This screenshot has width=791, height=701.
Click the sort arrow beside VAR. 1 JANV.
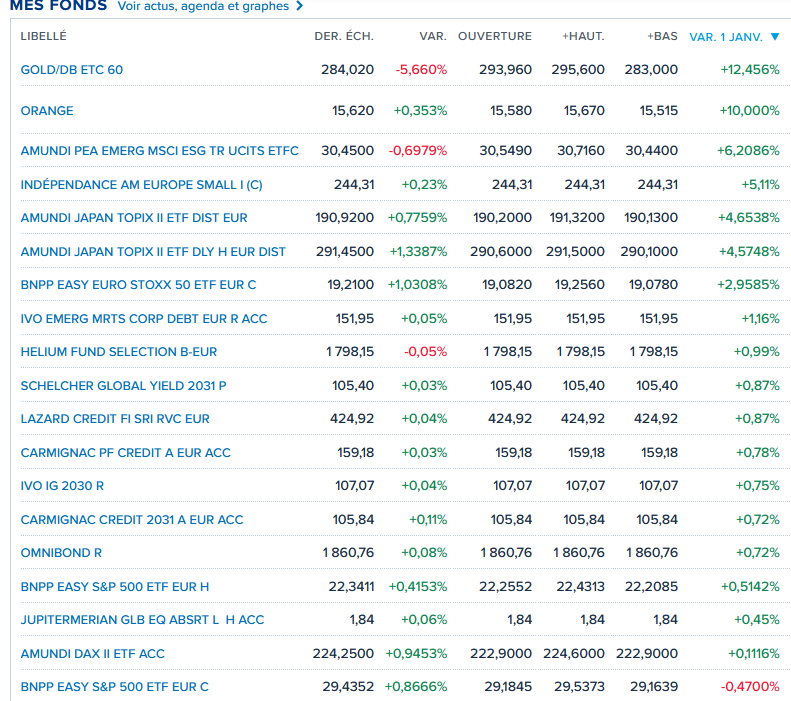pyautogui.click(x=775, y=37)
